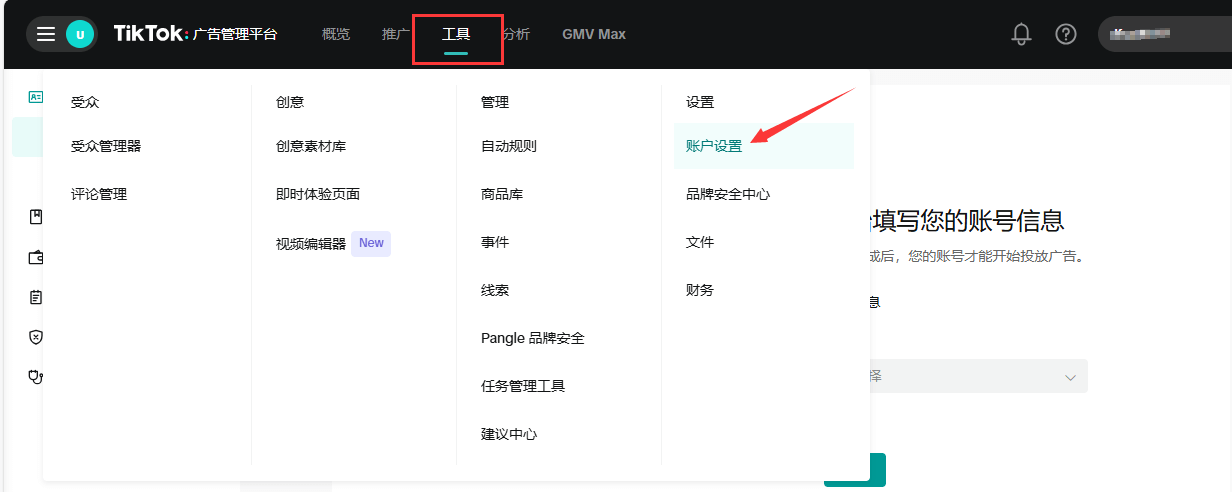Image resolution: width=1232 pixels, height=492 pixels.
Task: Open 受众管理器 from the menu
Action: 106,146
